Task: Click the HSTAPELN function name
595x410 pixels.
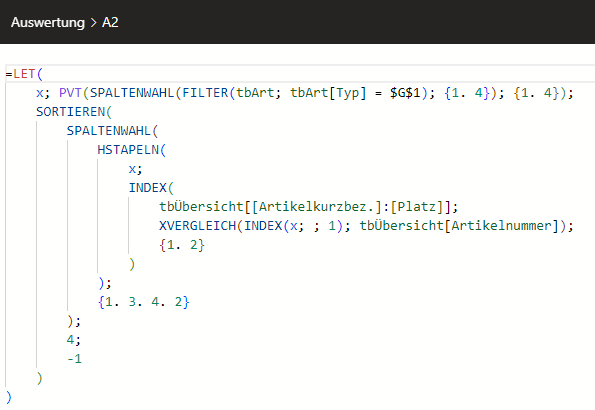Action: click(128, 150)
